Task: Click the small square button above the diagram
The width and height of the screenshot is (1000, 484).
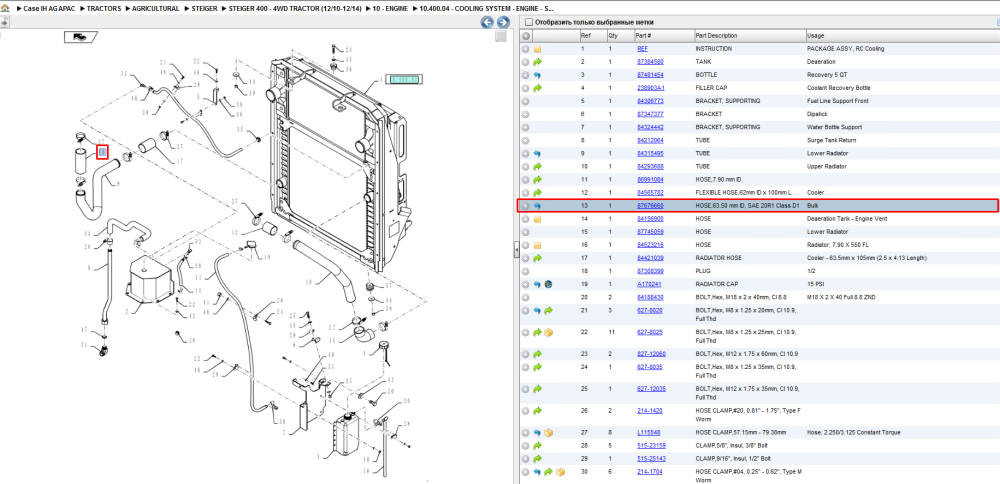Action: tap(501, 36)
